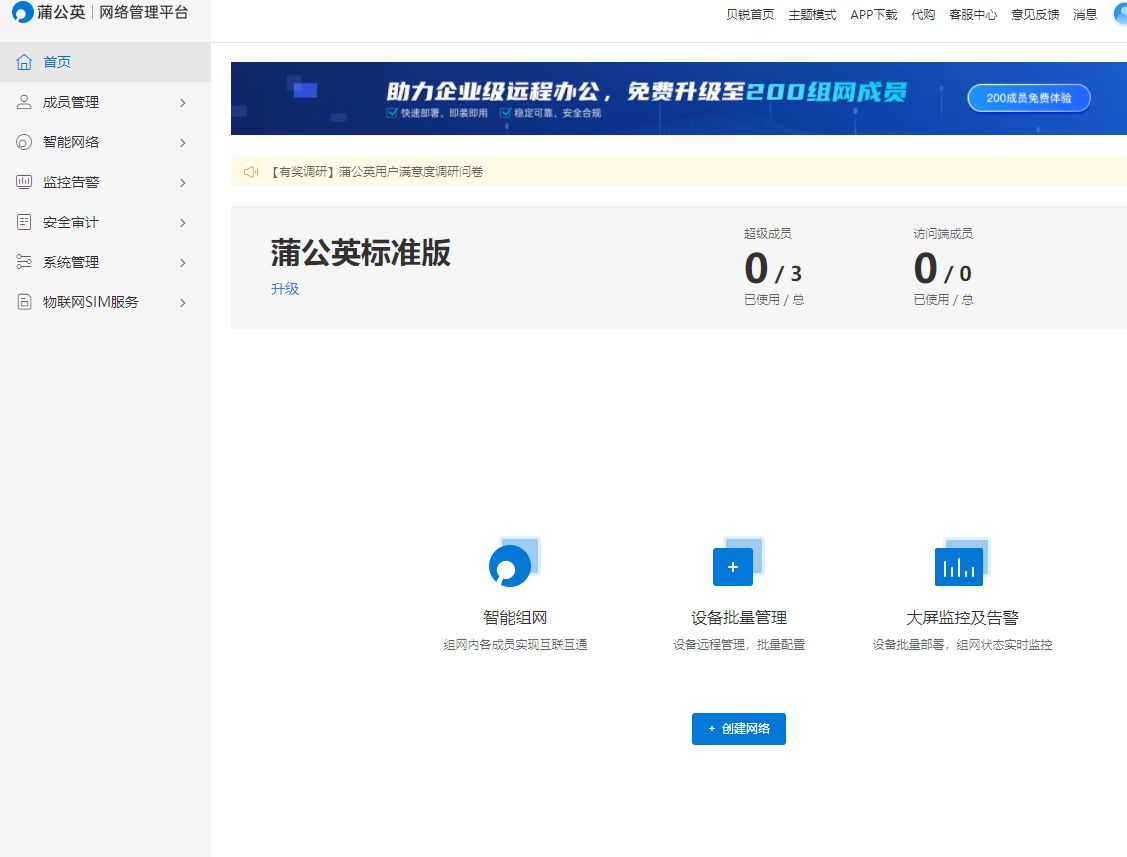Click the 智能组网 feature icon

coord(513,563)
